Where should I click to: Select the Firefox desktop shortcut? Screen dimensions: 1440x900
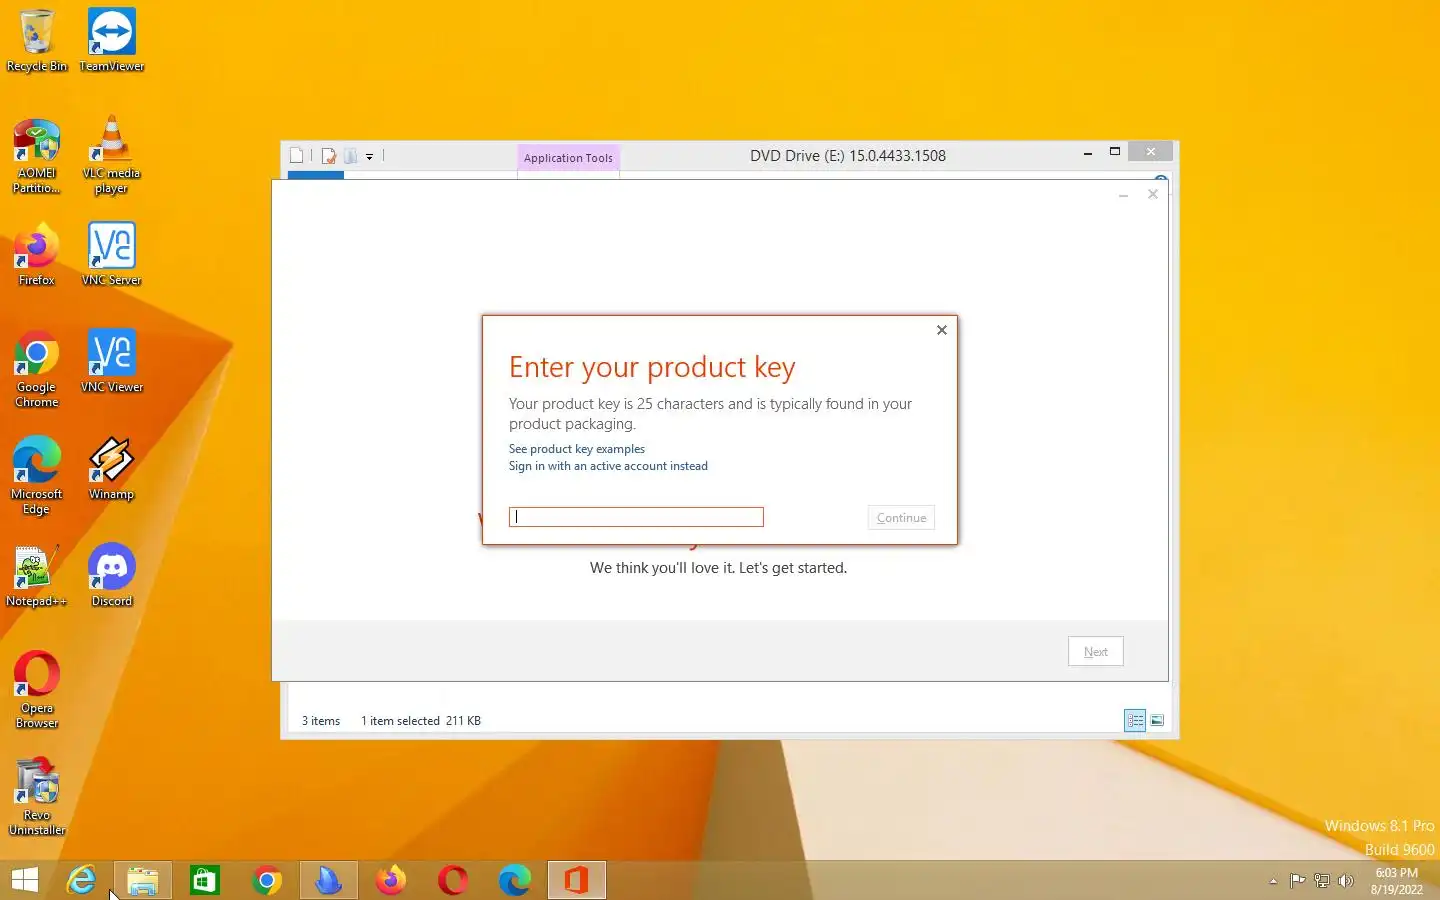point(37,255)
